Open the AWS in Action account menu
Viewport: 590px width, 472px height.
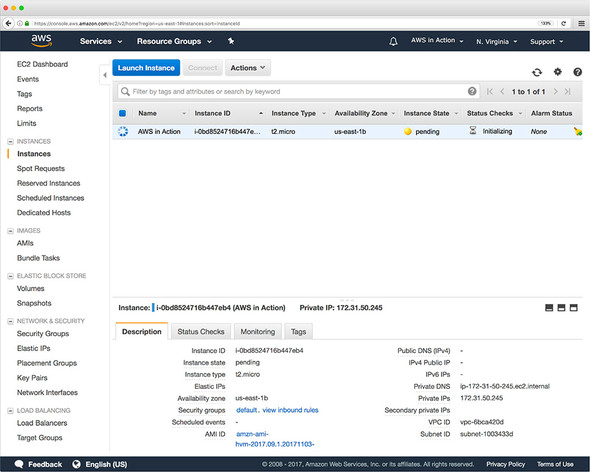click(x=437, y=40)
